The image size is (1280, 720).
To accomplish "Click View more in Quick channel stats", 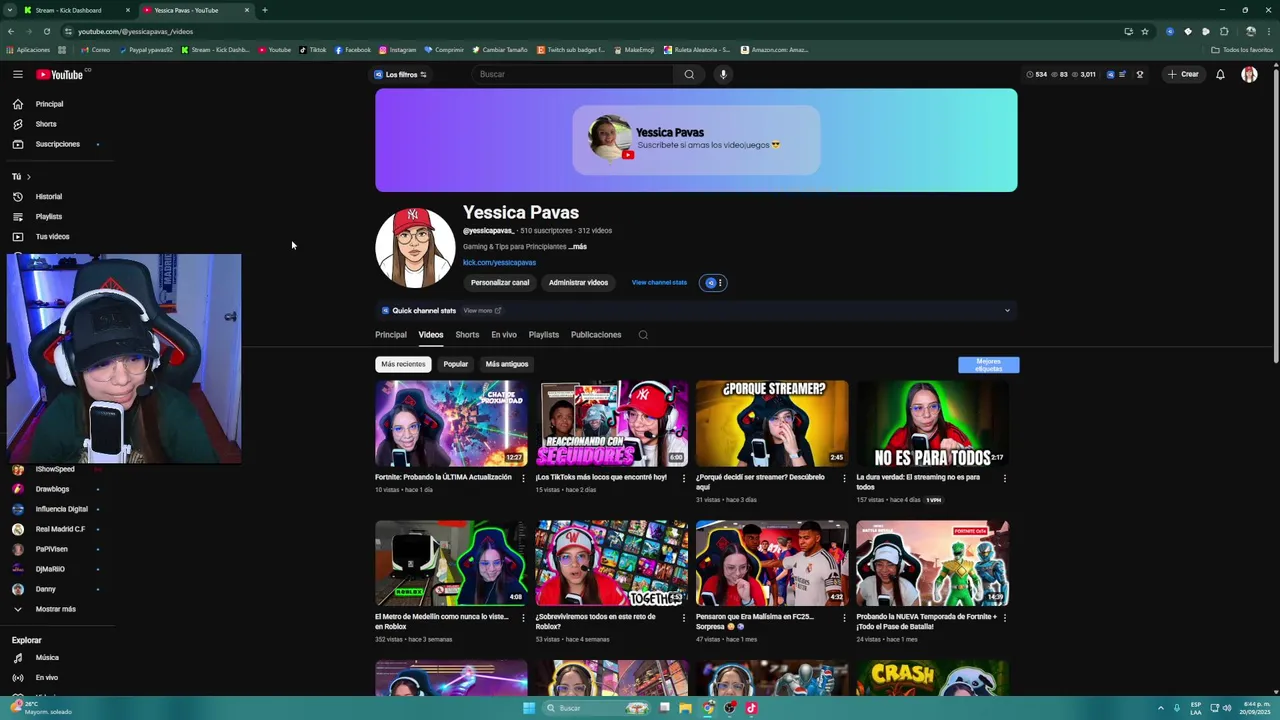I will point(482,311).
